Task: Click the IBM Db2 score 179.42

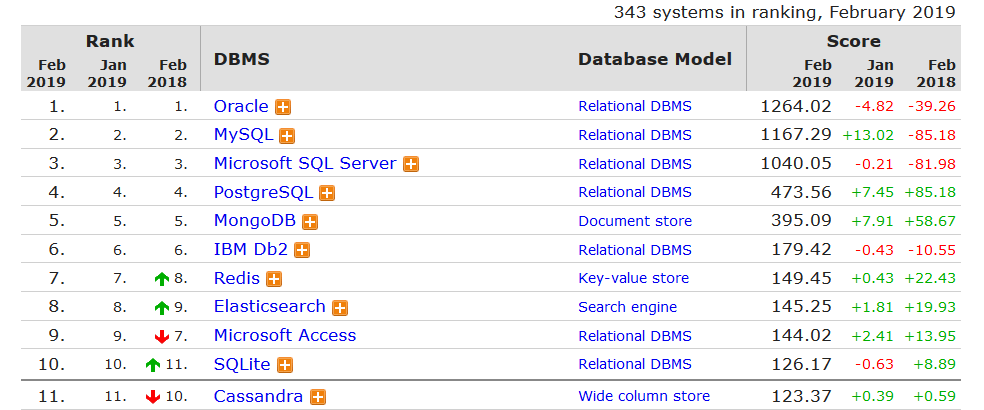Action: pyautogui.click(x=801, y=250)
